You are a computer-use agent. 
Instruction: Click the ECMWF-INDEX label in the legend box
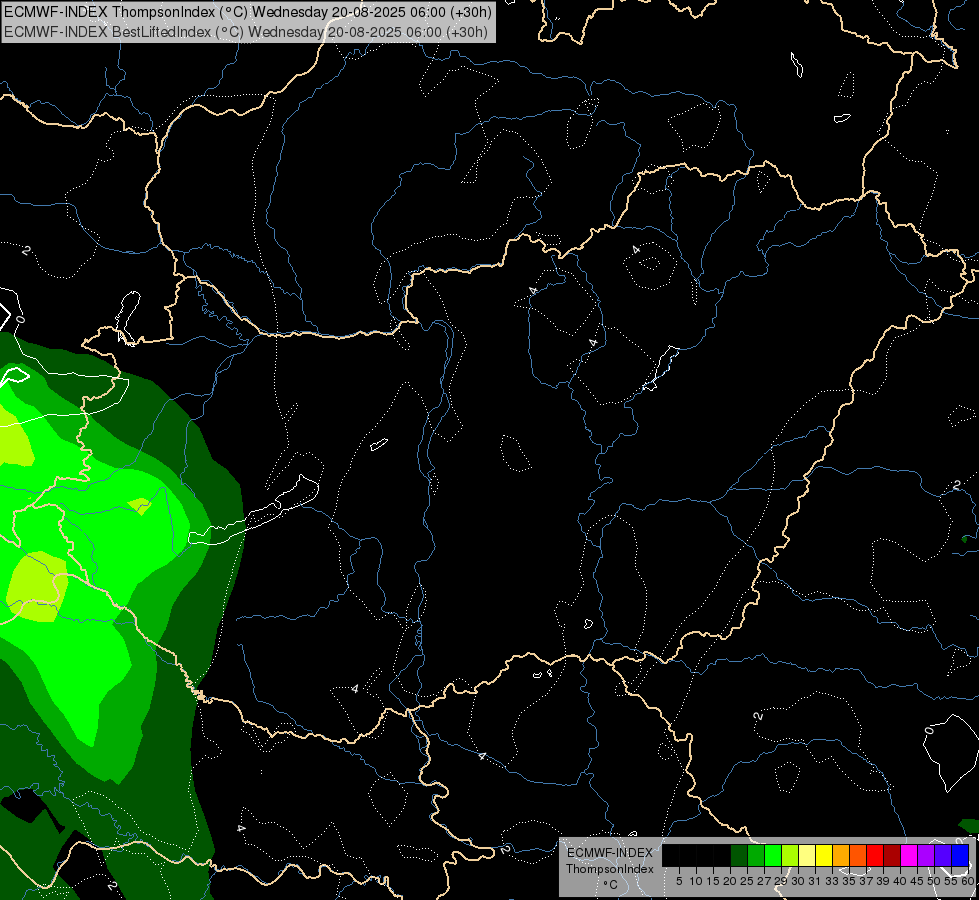tap(609, 853)
